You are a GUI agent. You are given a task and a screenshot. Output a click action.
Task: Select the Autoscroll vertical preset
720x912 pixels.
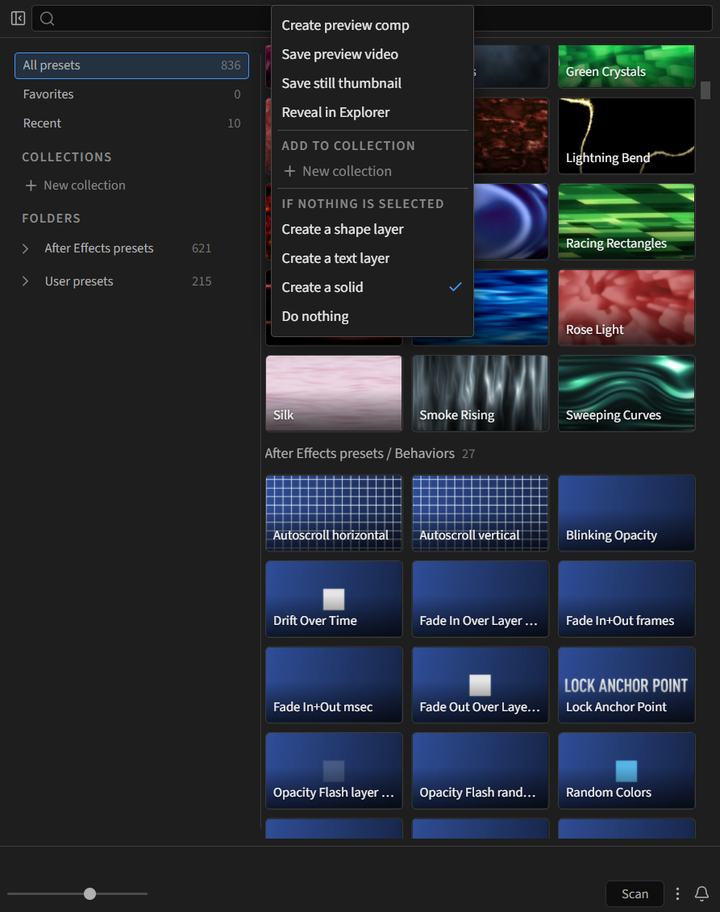point(480,513)
